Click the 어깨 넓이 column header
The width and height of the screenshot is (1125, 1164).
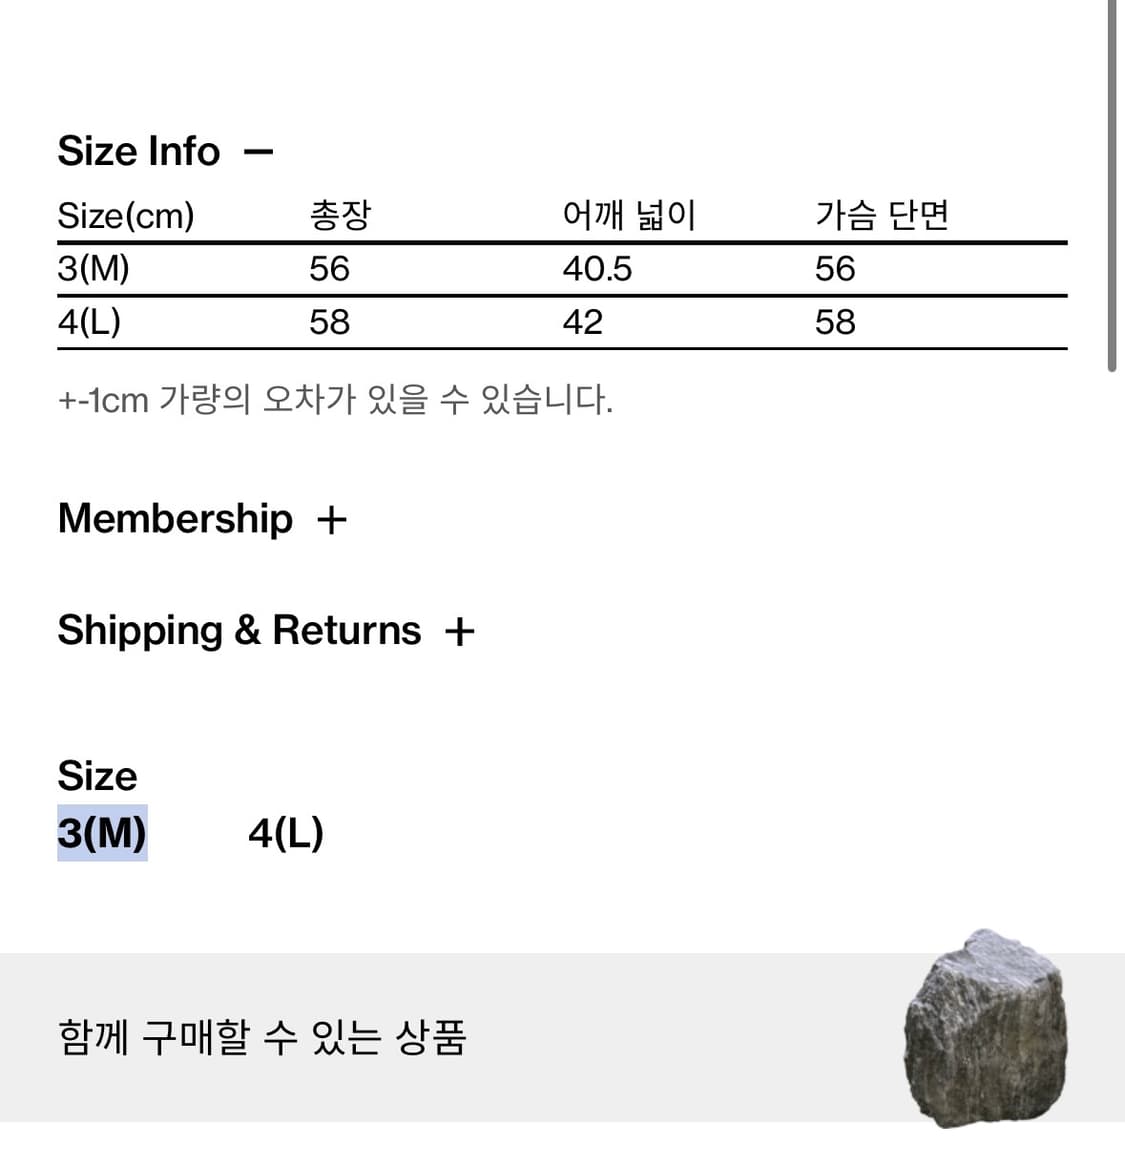tap(628, 215)
